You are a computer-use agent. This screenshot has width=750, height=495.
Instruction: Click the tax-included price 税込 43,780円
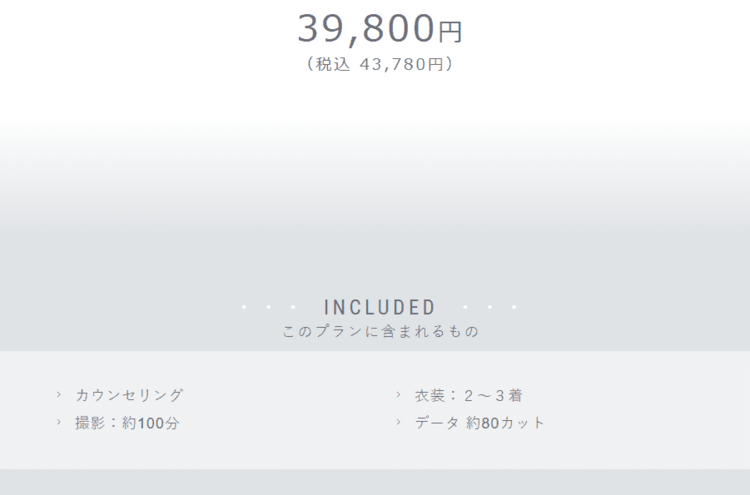pyautogui.click(x=379, y=64)
